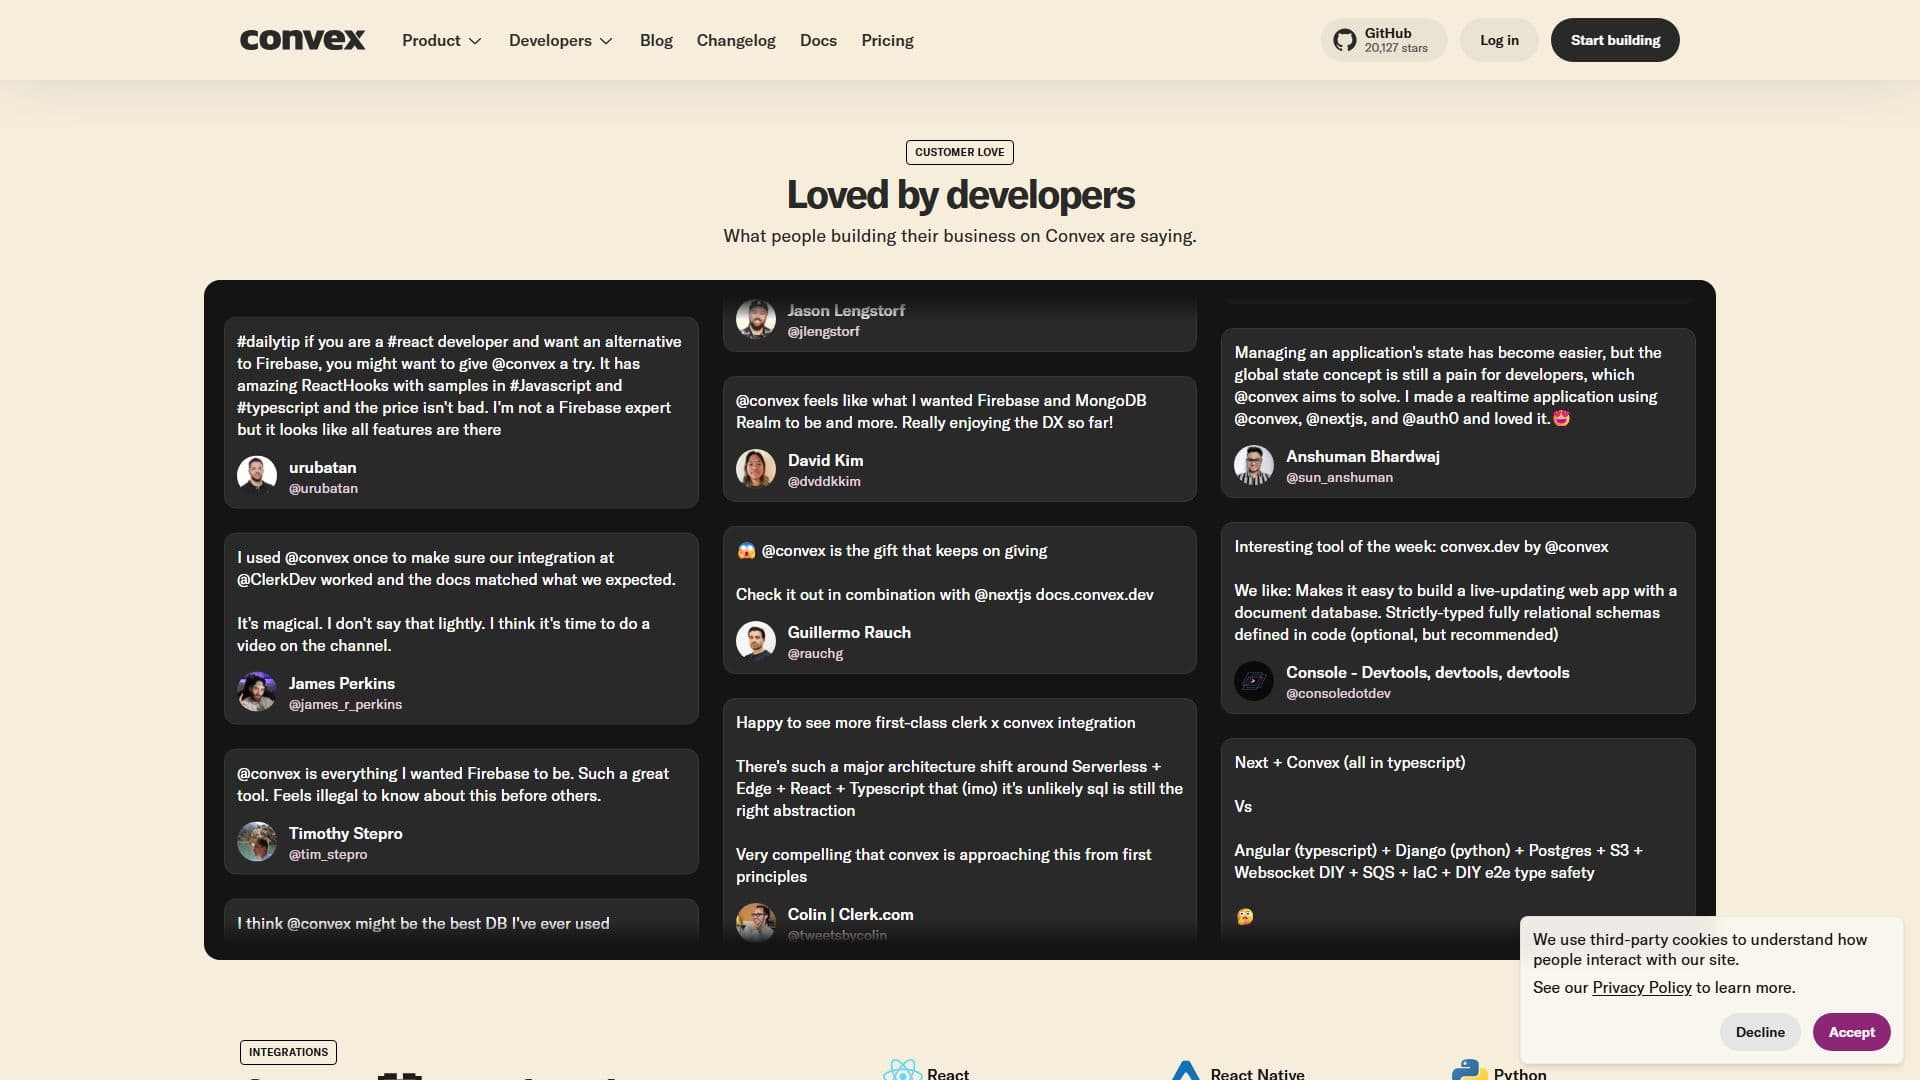Screen dimensions: 1920x1080
Task: Click the name Guillermo Rauch
Action: (849, 632)
